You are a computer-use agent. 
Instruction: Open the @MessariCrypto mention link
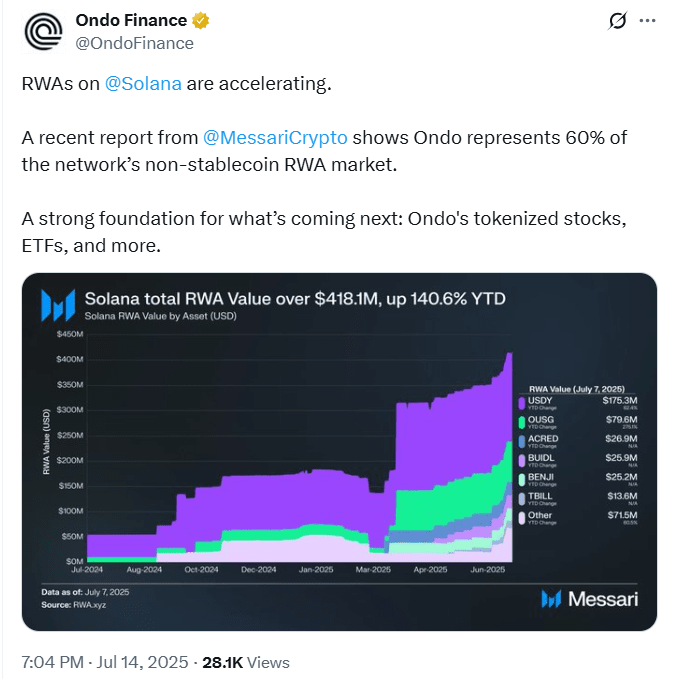(275, 138)
